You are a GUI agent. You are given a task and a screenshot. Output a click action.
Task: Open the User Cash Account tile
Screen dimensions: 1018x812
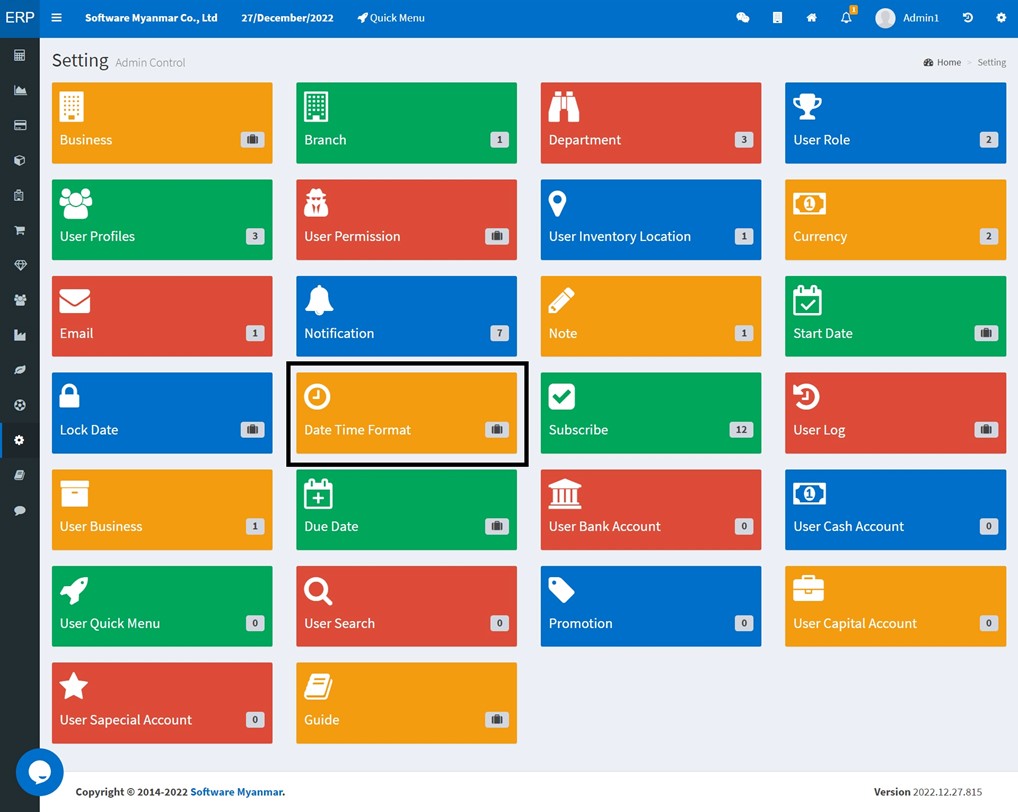coord(895,510)
